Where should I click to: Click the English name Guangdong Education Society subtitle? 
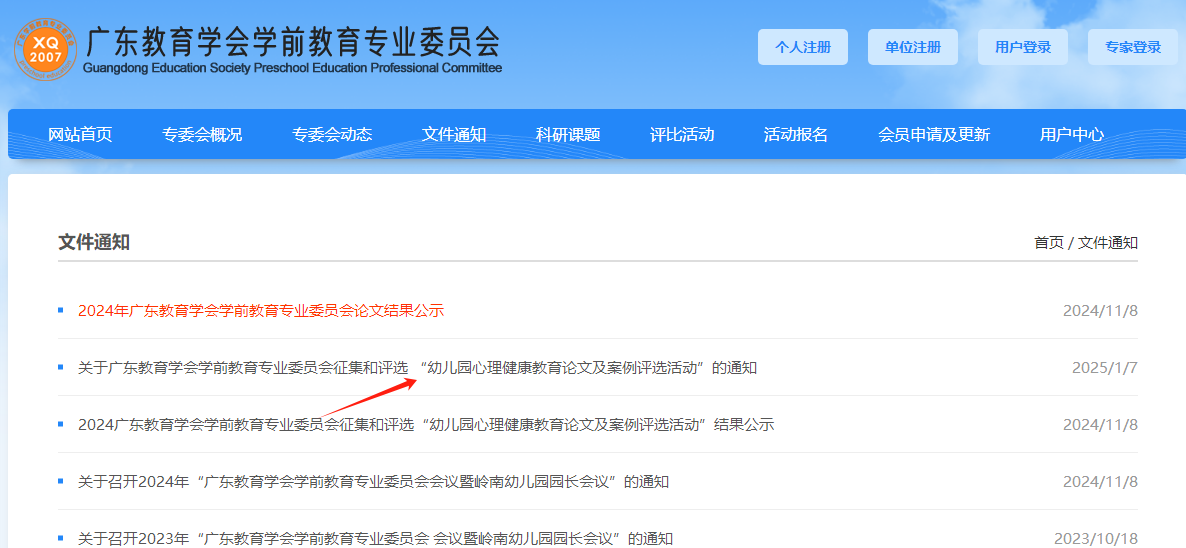click(291, 68)
